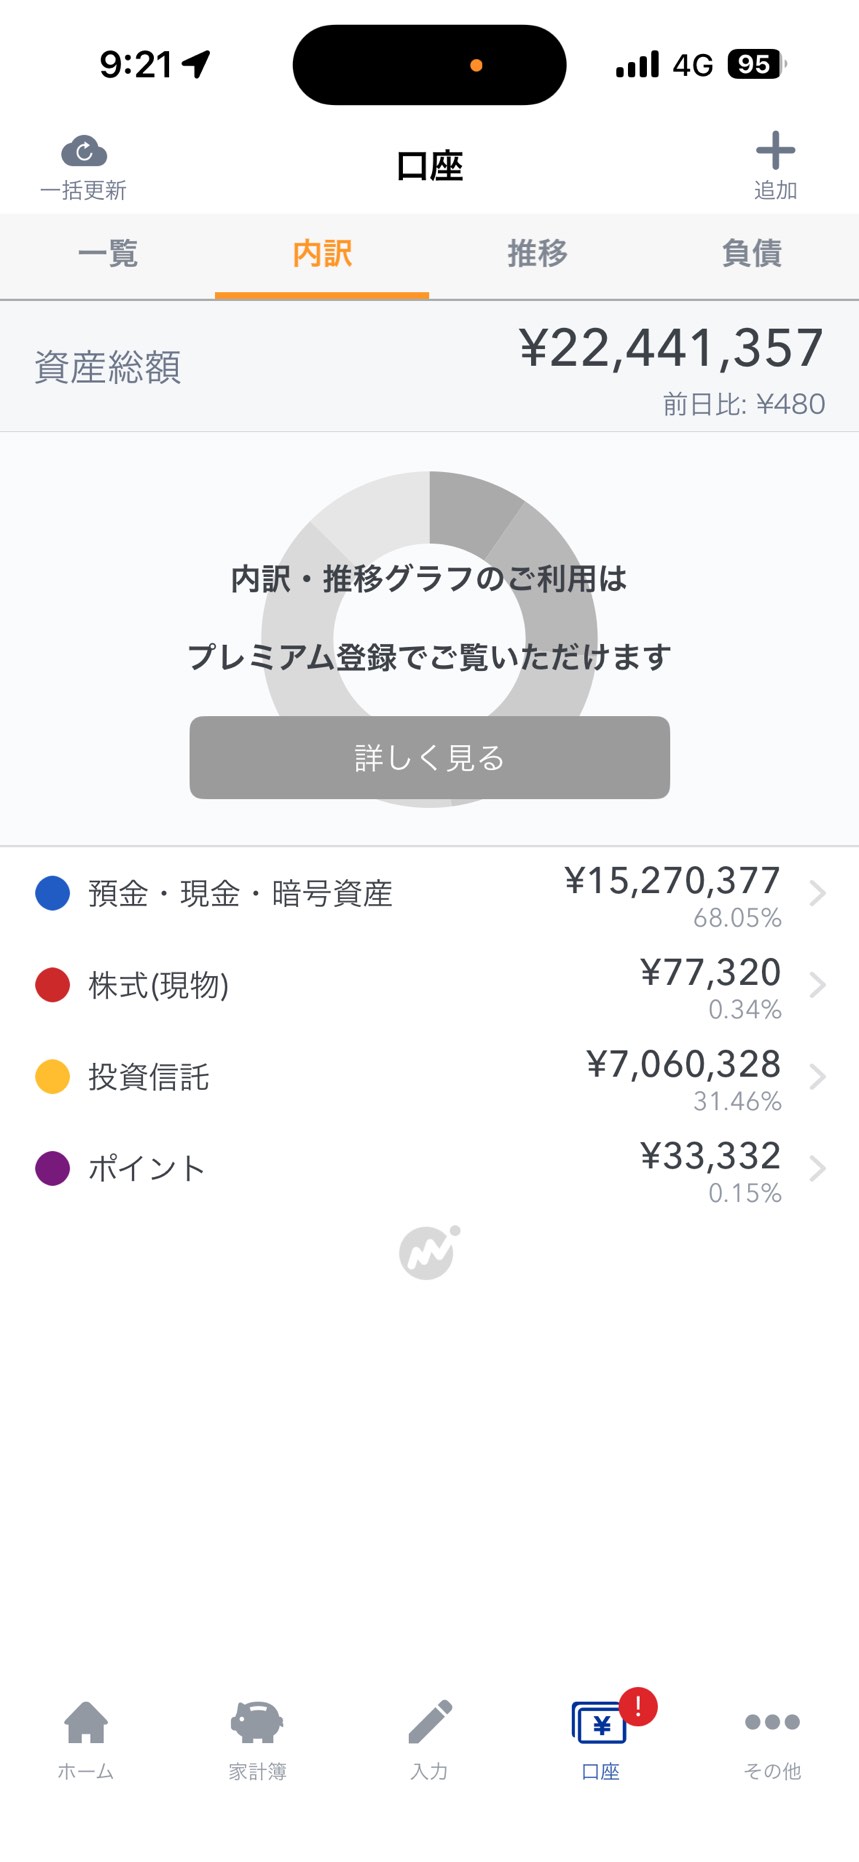Open the Home tab house icon
859x1862 pixels.
86,1722
